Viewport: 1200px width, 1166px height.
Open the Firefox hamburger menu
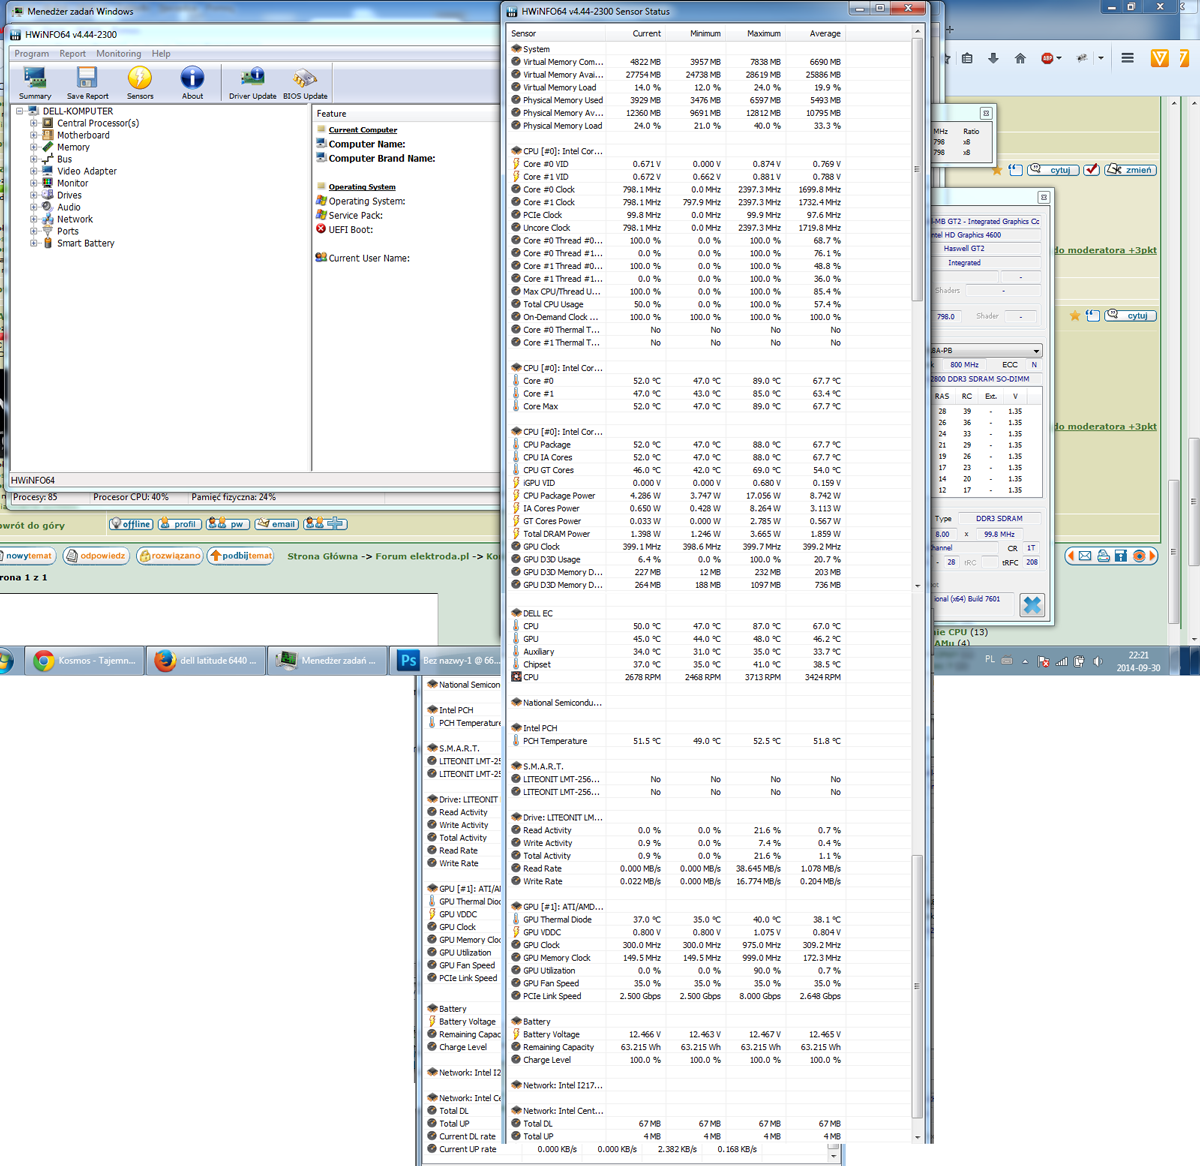tap(1127, 59)
